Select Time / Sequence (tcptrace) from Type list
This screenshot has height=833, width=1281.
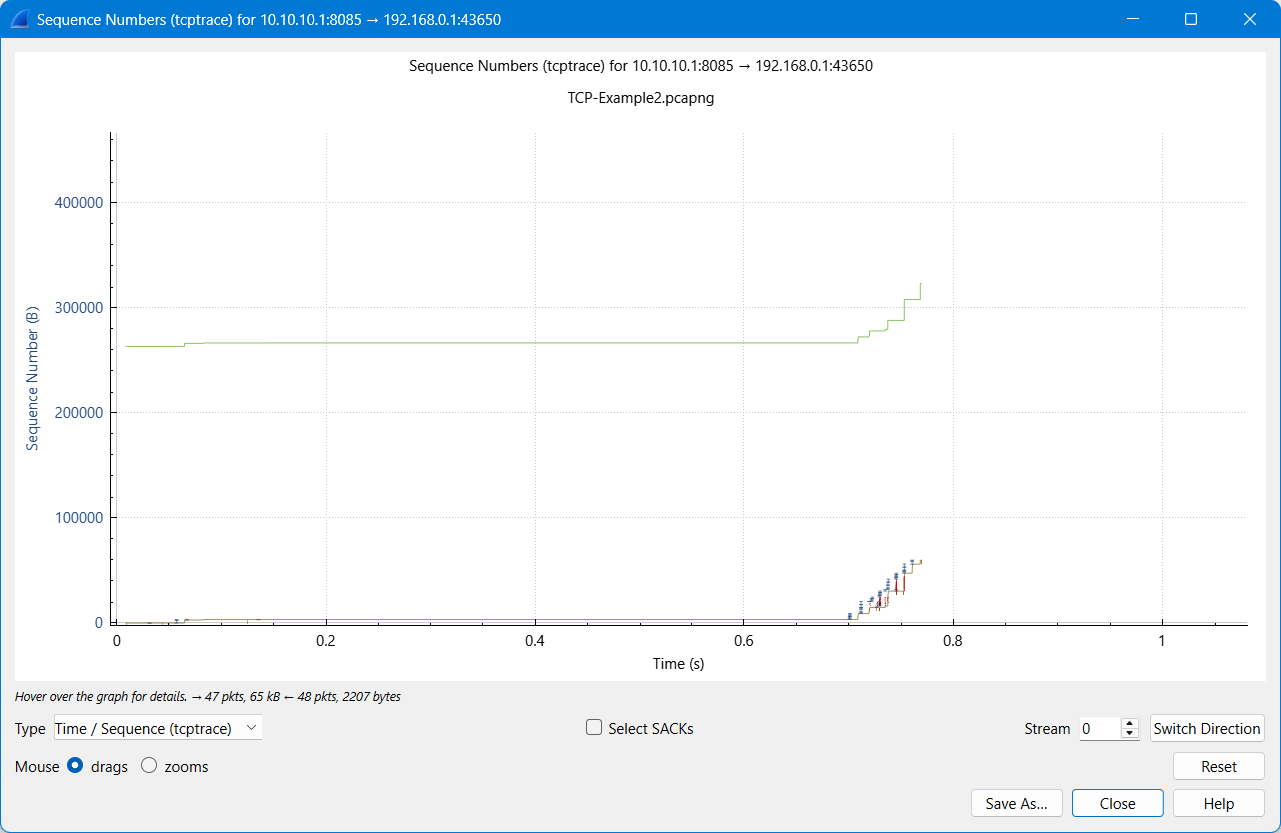tap(148, 728)
